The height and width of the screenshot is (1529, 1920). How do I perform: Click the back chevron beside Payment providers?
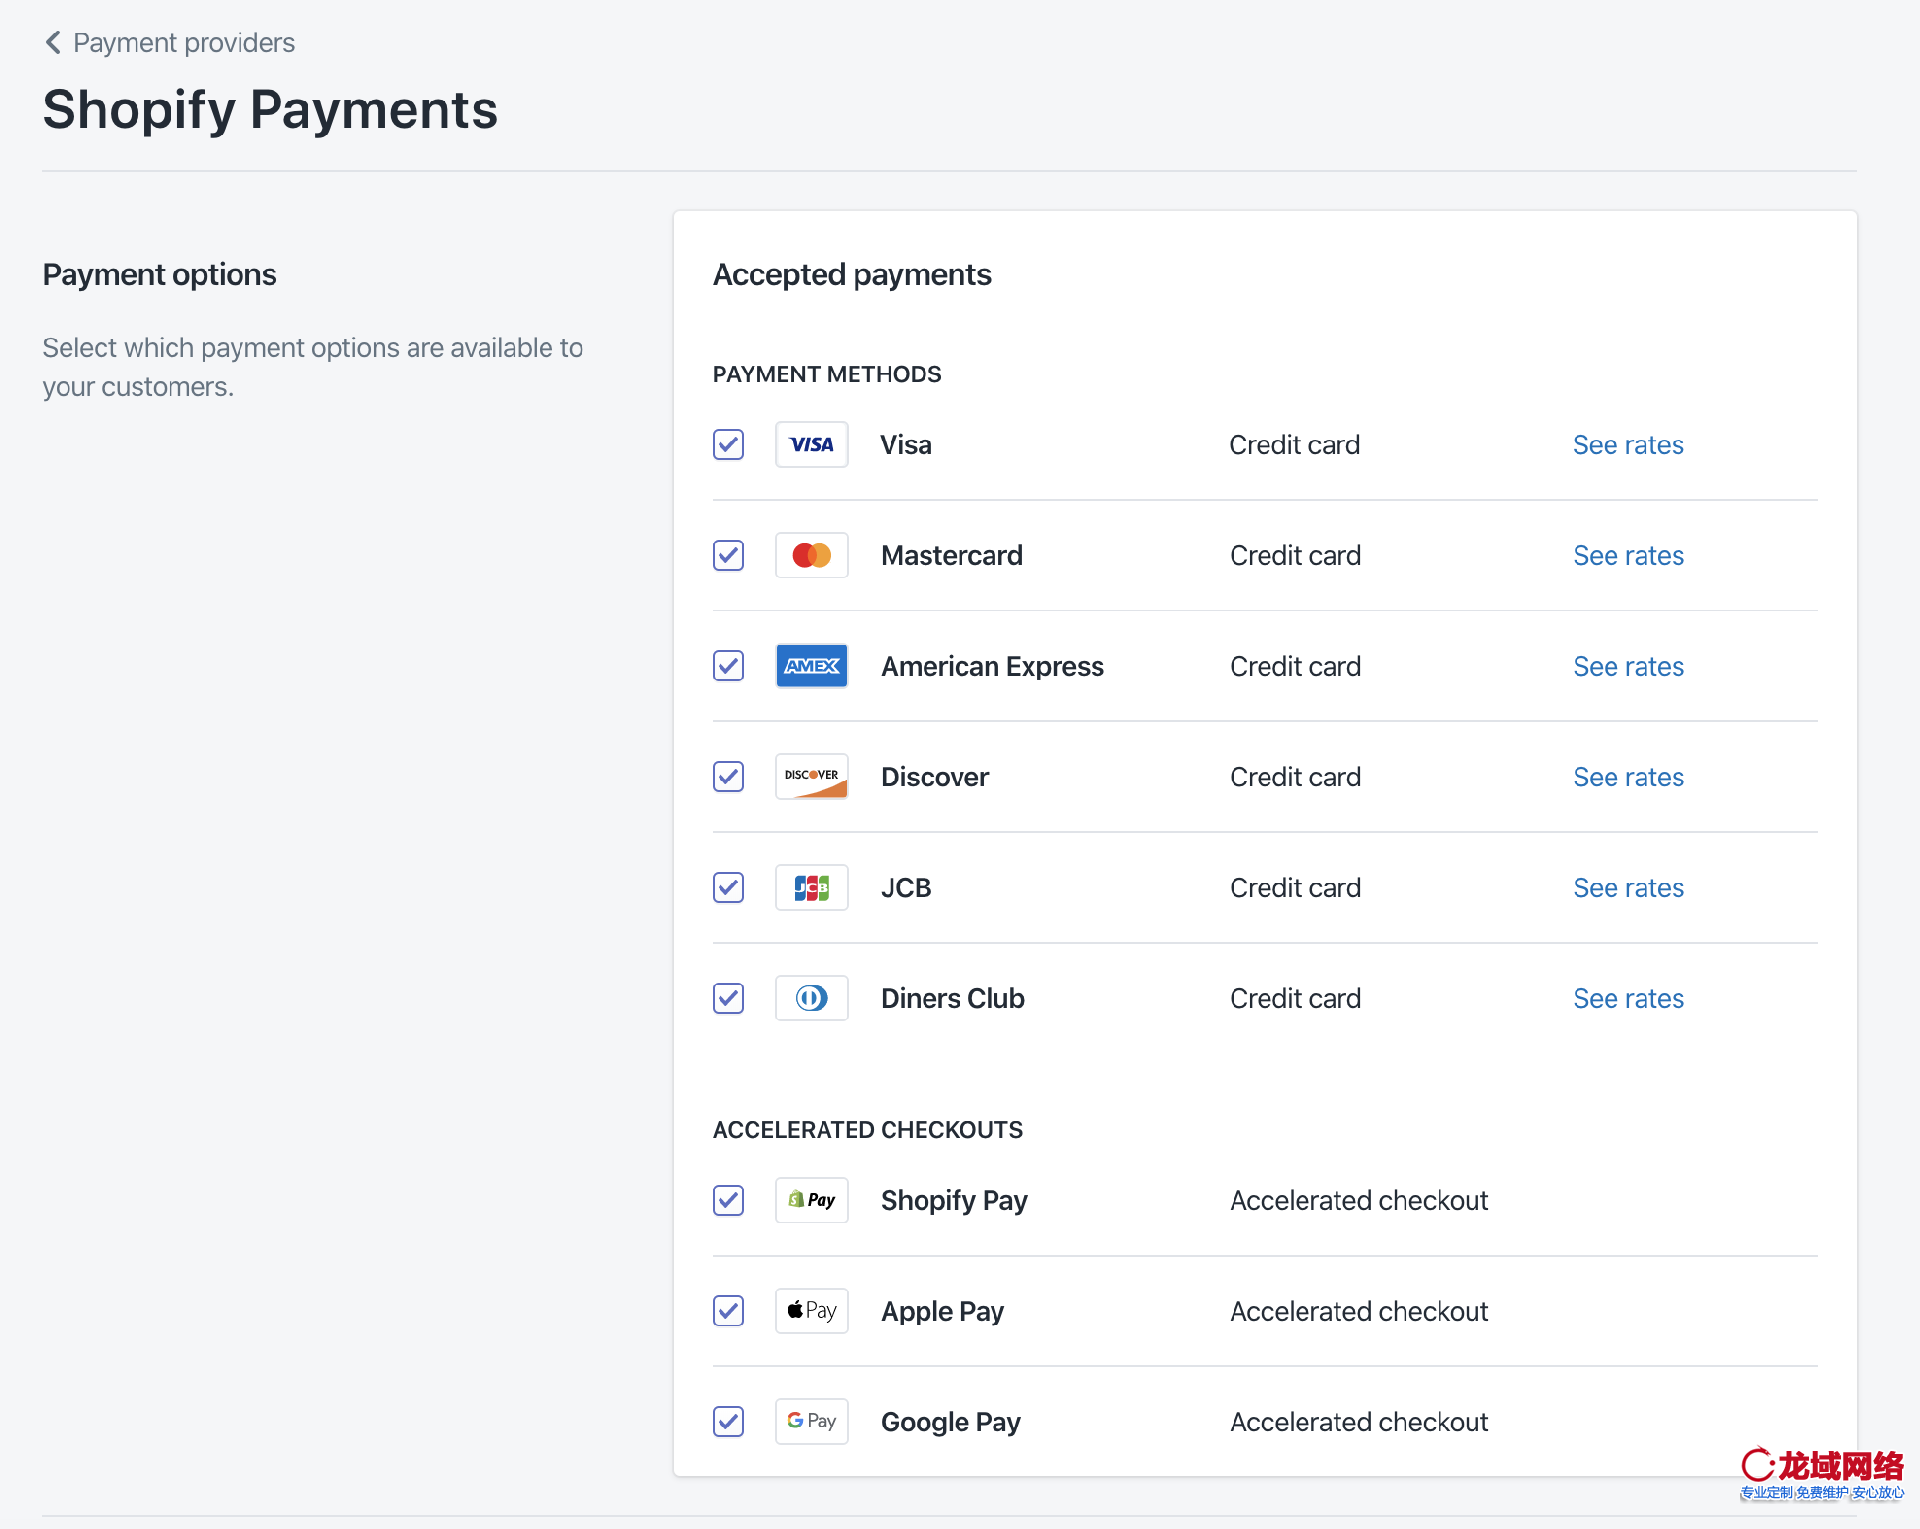(x=53, y=43)
